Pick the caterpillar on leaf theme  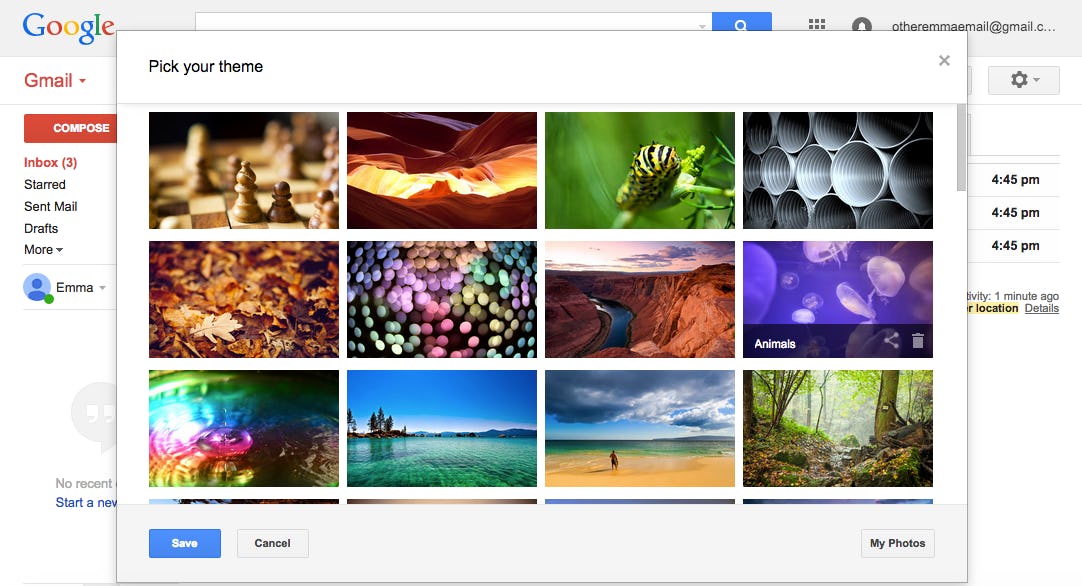639,170
